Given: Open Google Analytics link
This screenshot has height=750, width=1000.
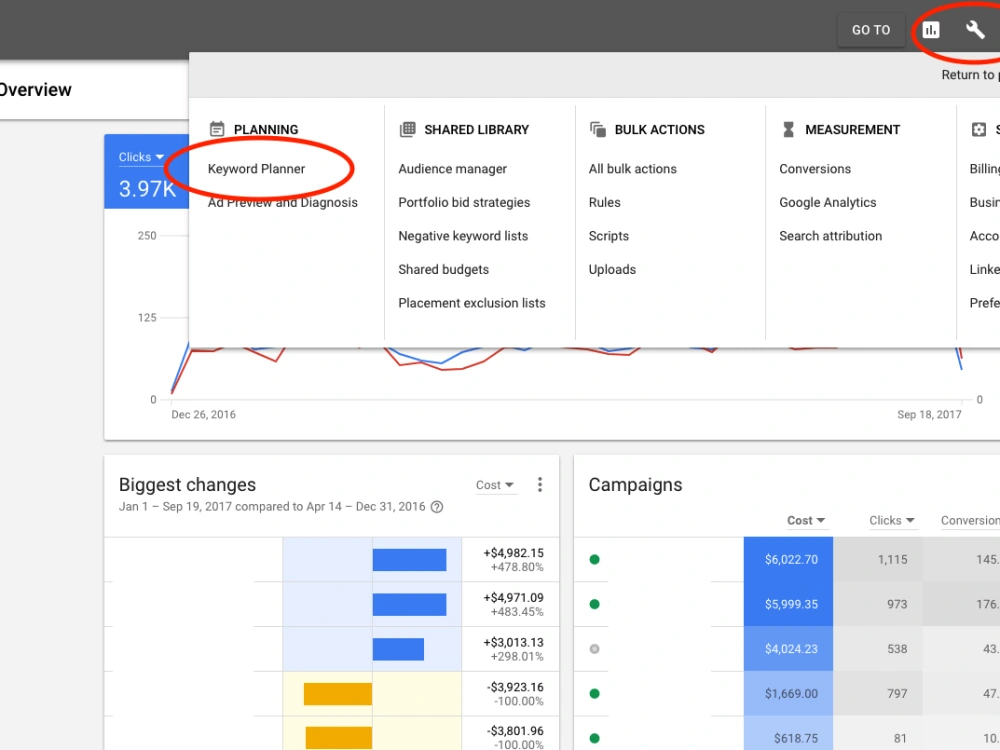Looking at the screenshot, I should click(828, 202).
